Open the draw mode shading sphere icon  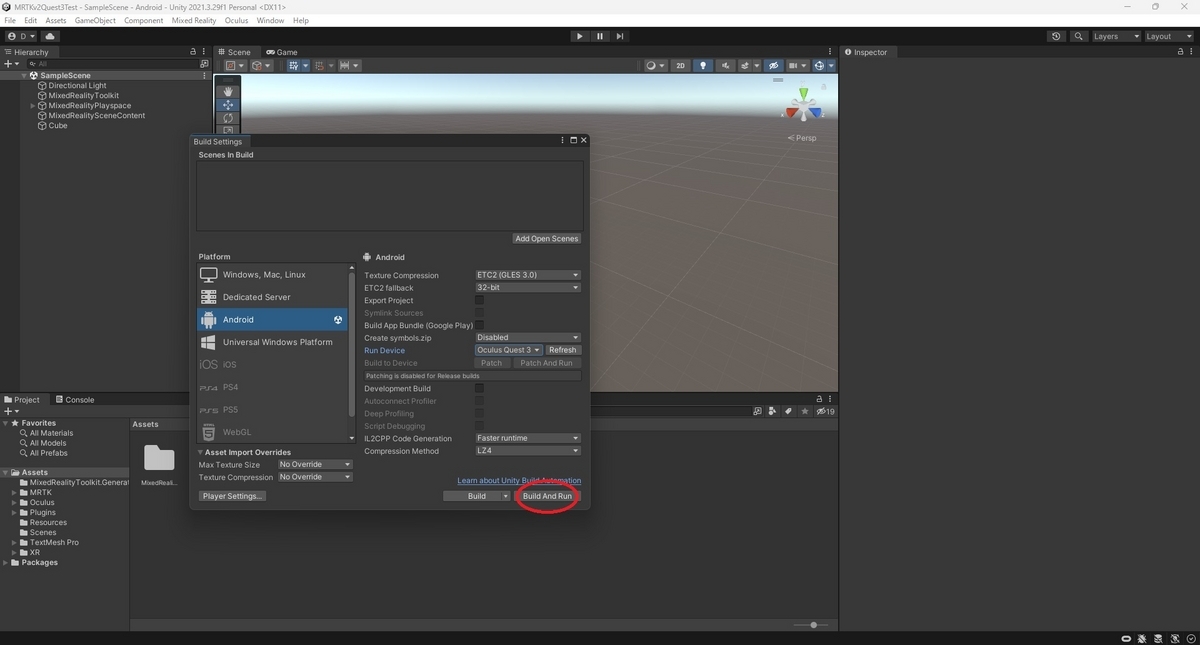tap(654, 66)
